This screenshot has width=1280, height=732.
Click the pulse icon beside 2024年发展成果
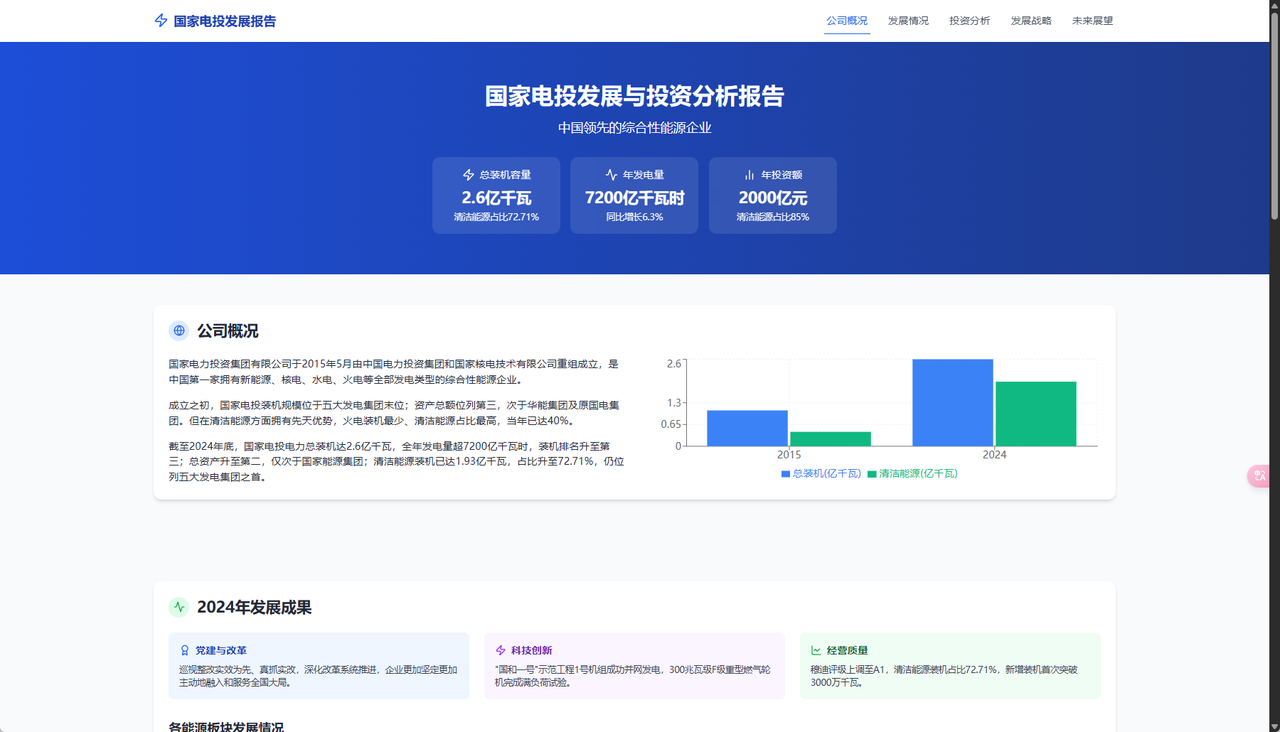[179, 607]
